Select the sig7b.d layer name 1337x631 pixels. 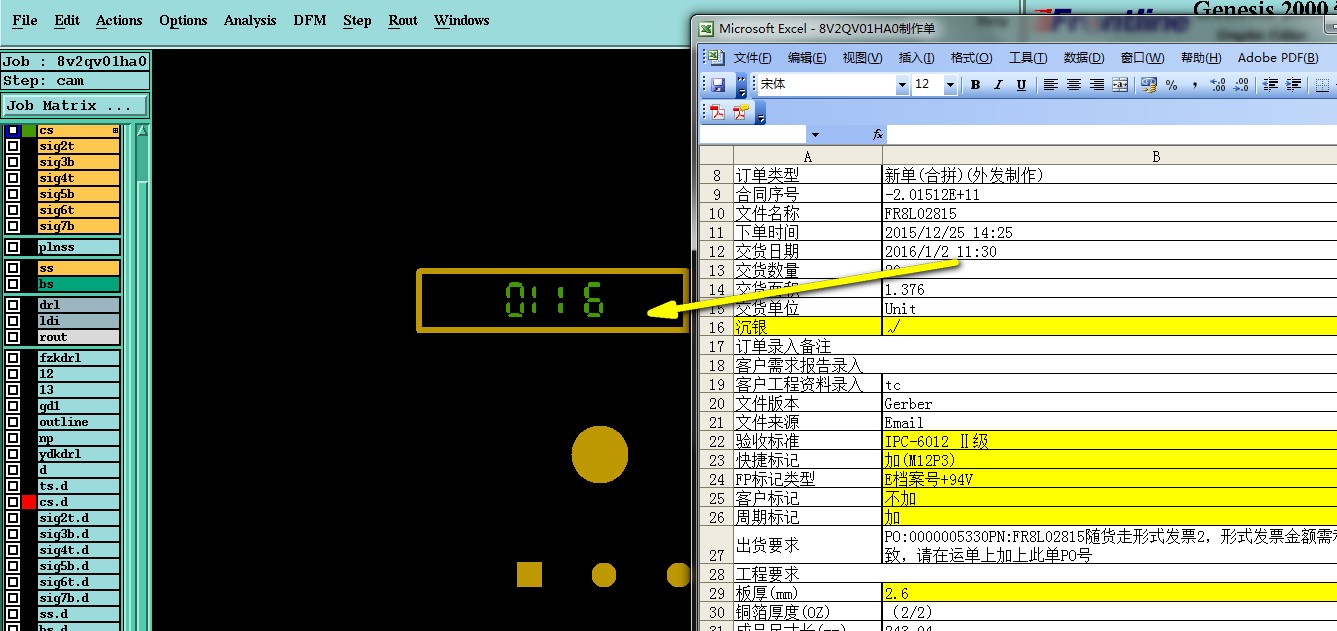pyautogui.click(x=78, y=598)
